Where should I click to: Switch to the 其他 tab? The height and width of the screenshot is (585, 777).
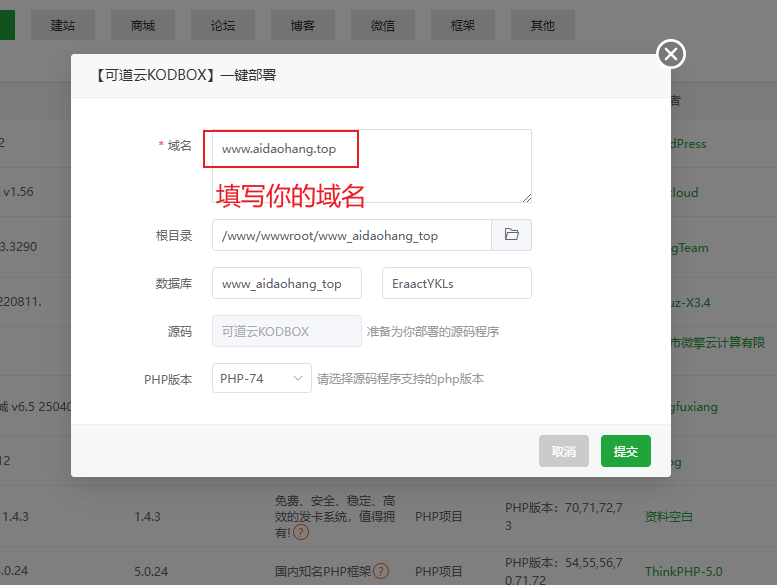click(x=543, y=26)
